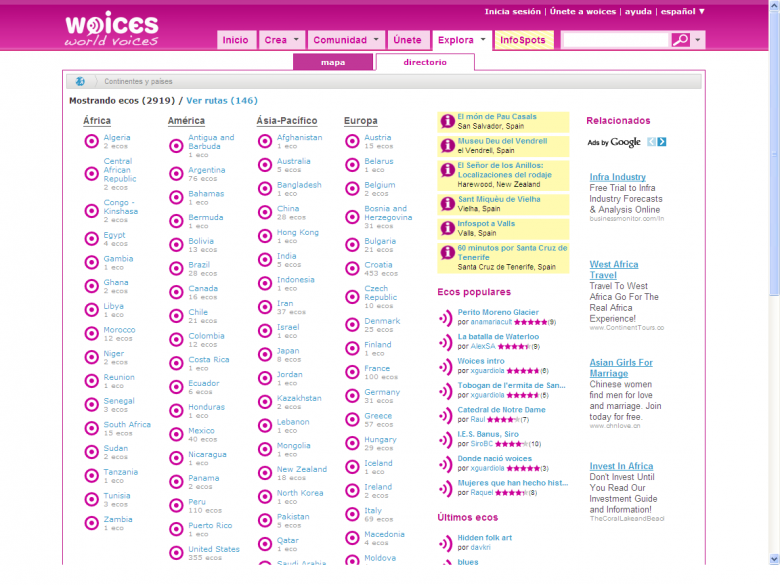Click the info icon for El món de Pau Casals
This screenshot has width=780, height=585.
point(447,121)
